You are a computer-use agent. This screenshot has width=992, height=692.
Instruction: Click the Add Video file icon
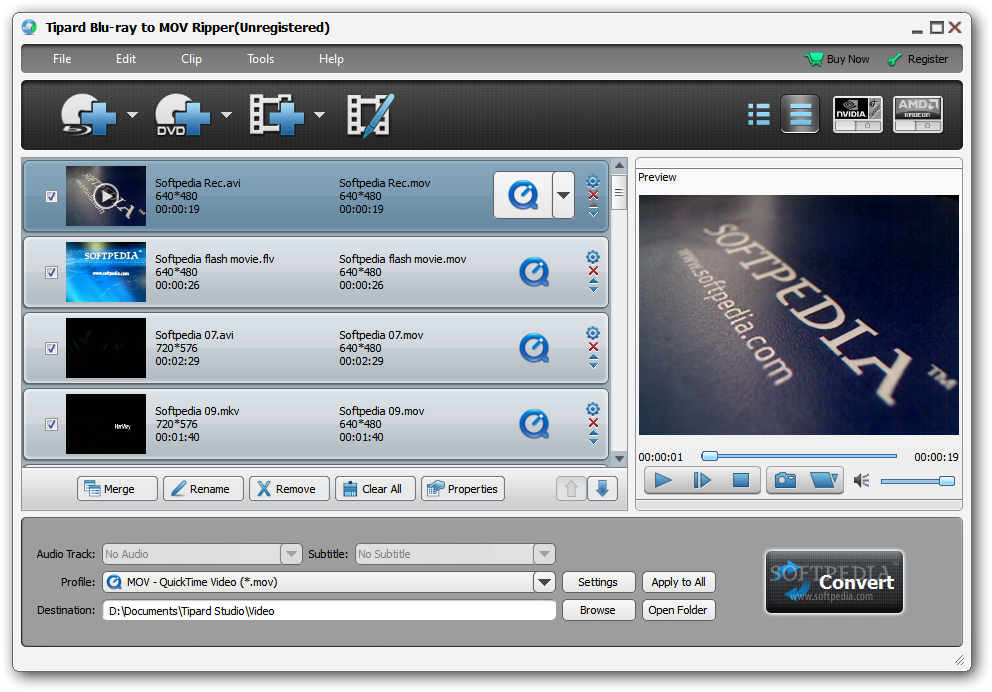tap(276, 114)
